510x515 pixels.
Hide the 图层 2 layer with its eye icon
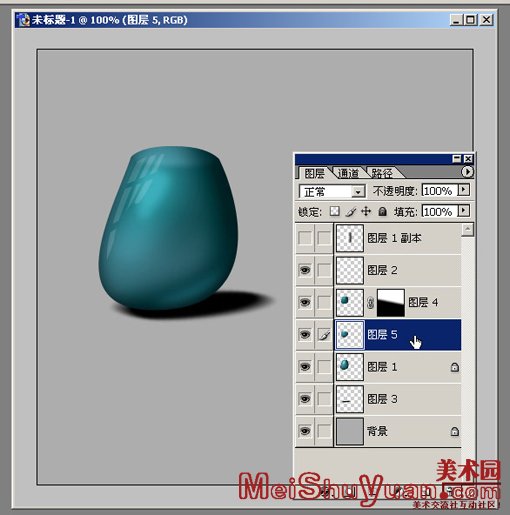click(x=305, y=270)
